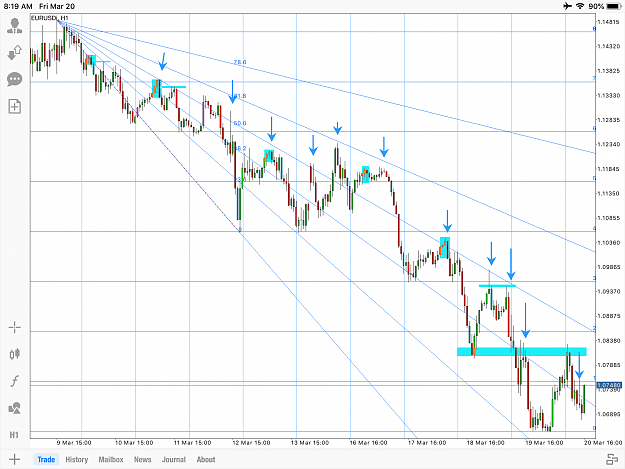Select the 61.8 Fibonacci fan label
625x469 pixels.
pyautogui.click(x=240, y=96)
